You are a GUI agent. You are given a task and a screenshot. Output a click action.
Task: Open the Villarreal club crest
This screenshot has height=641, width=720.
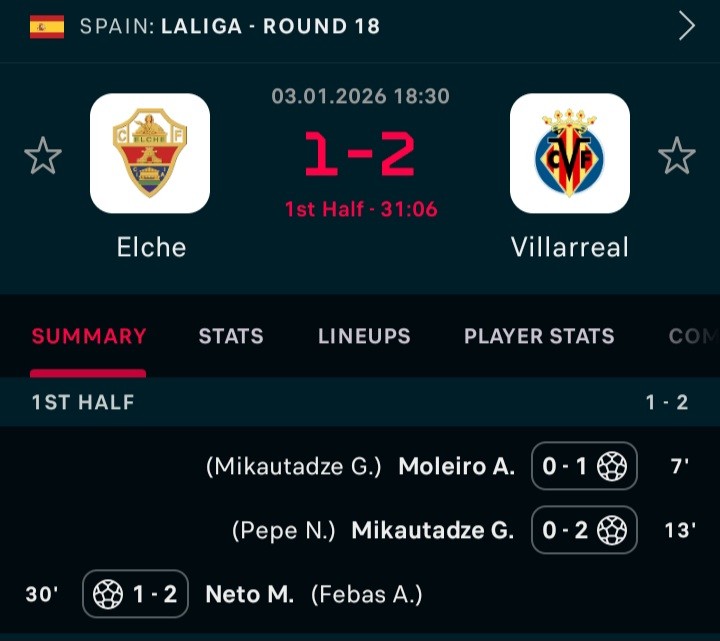coord(570,153)
